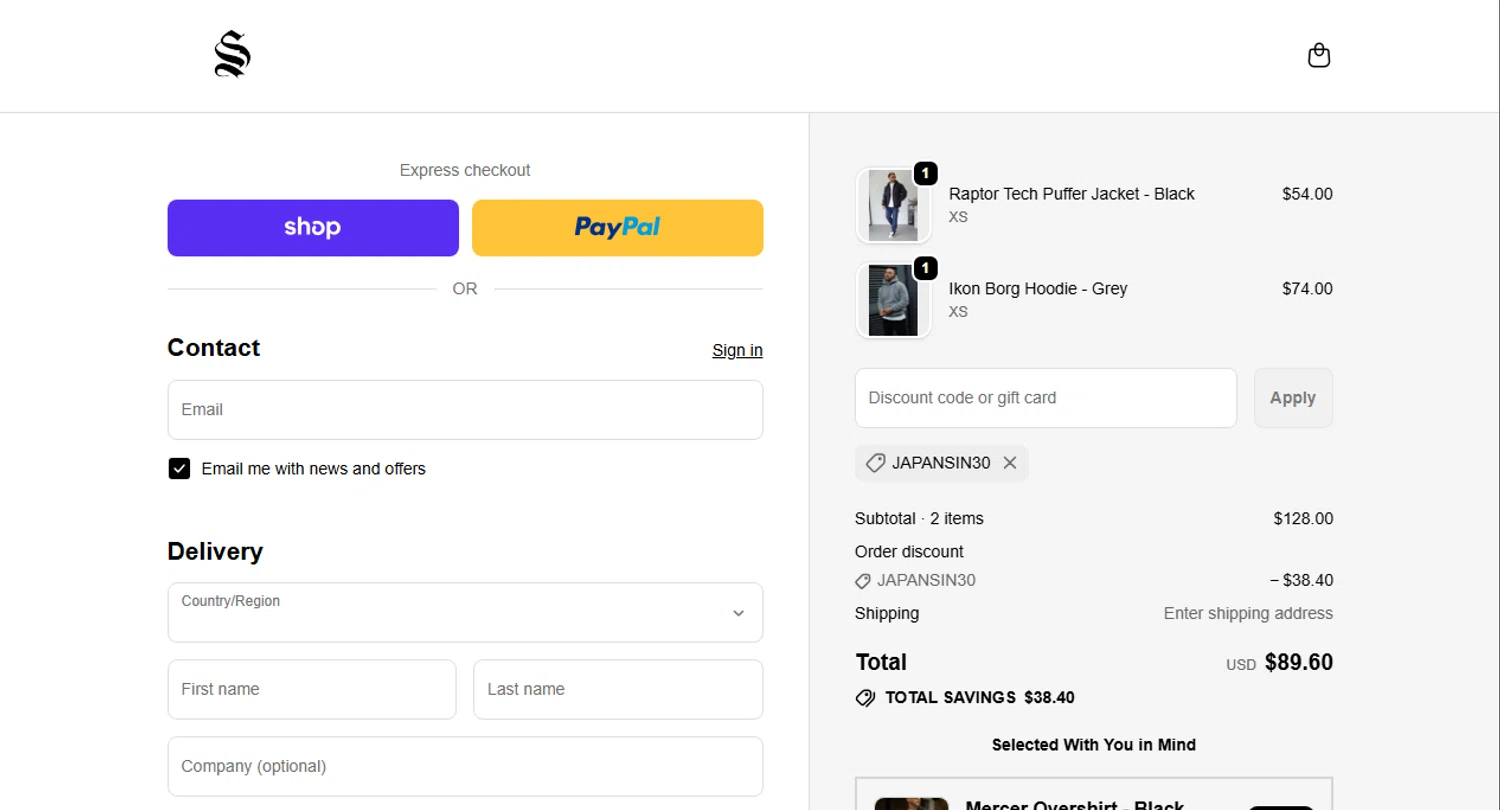Click the Enter shipping address text
Image resolution: width=1500 pixels, height=810 pixels.
(1248, 614)
